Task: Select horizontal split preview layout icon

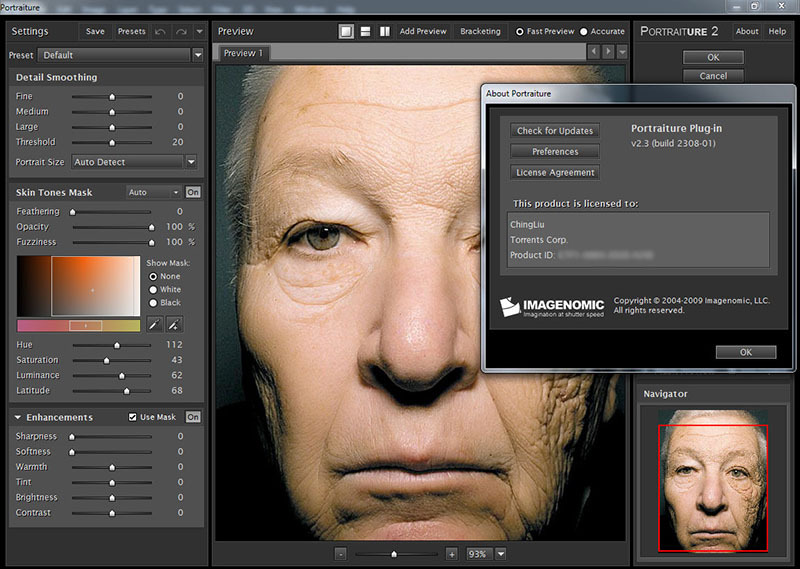Action: (365, 32)
